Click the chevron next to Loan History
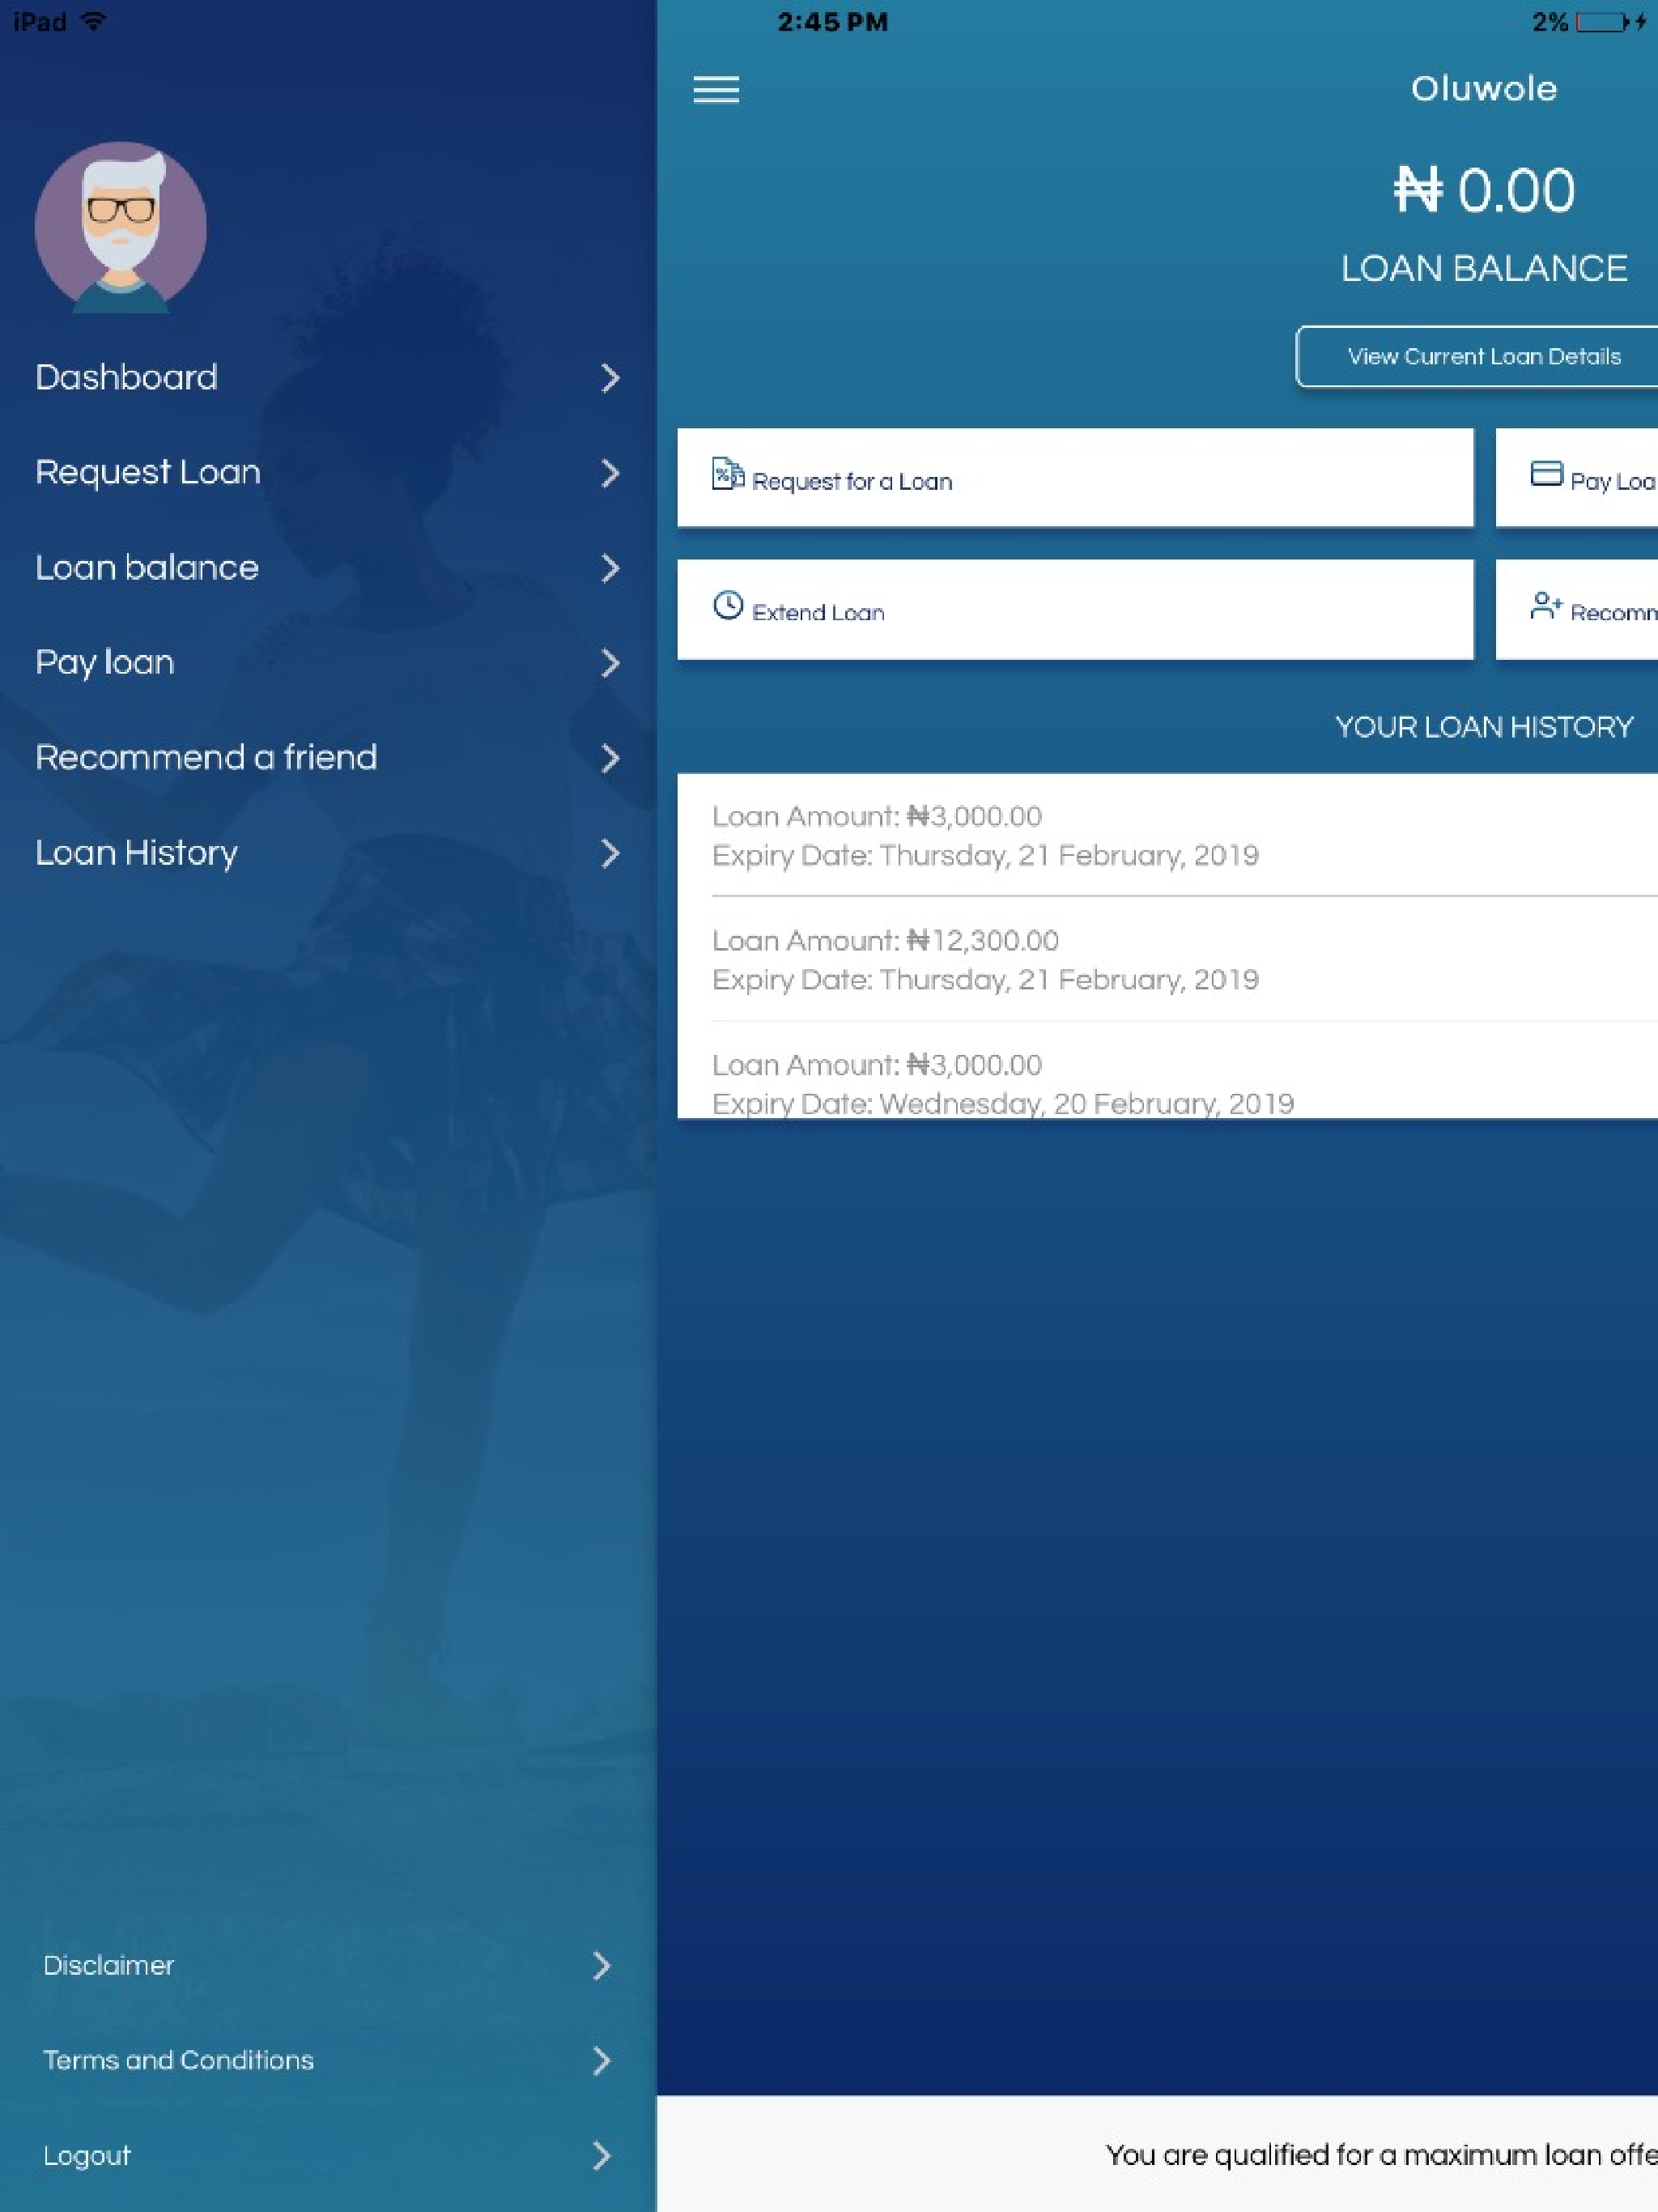The height and width of the screenshot is (2212, 1658). [x=609, y=853]
